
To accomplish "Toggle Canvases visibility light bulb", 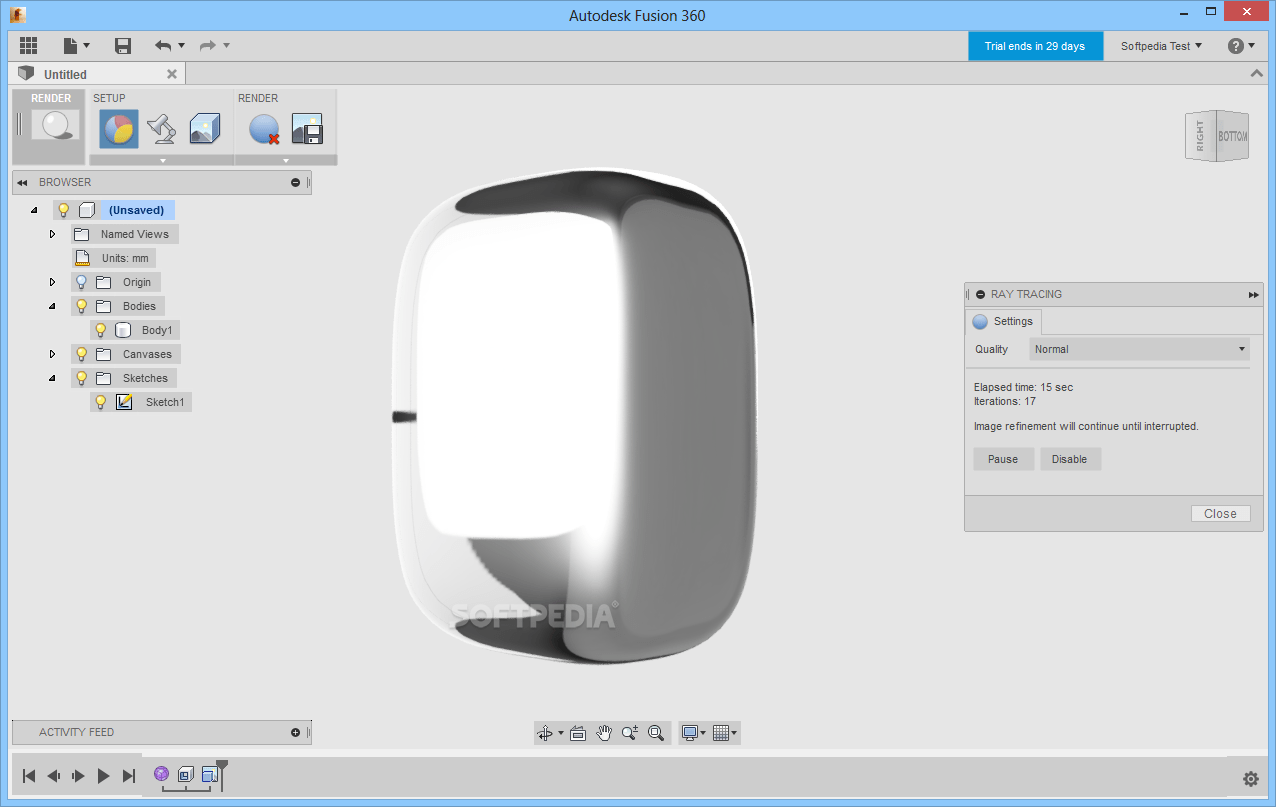I will click(82, 354).
